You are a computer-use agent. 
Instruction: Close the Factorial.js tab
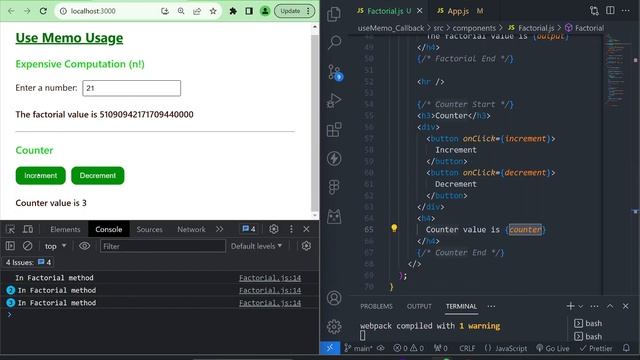click(x=420, y=11)
